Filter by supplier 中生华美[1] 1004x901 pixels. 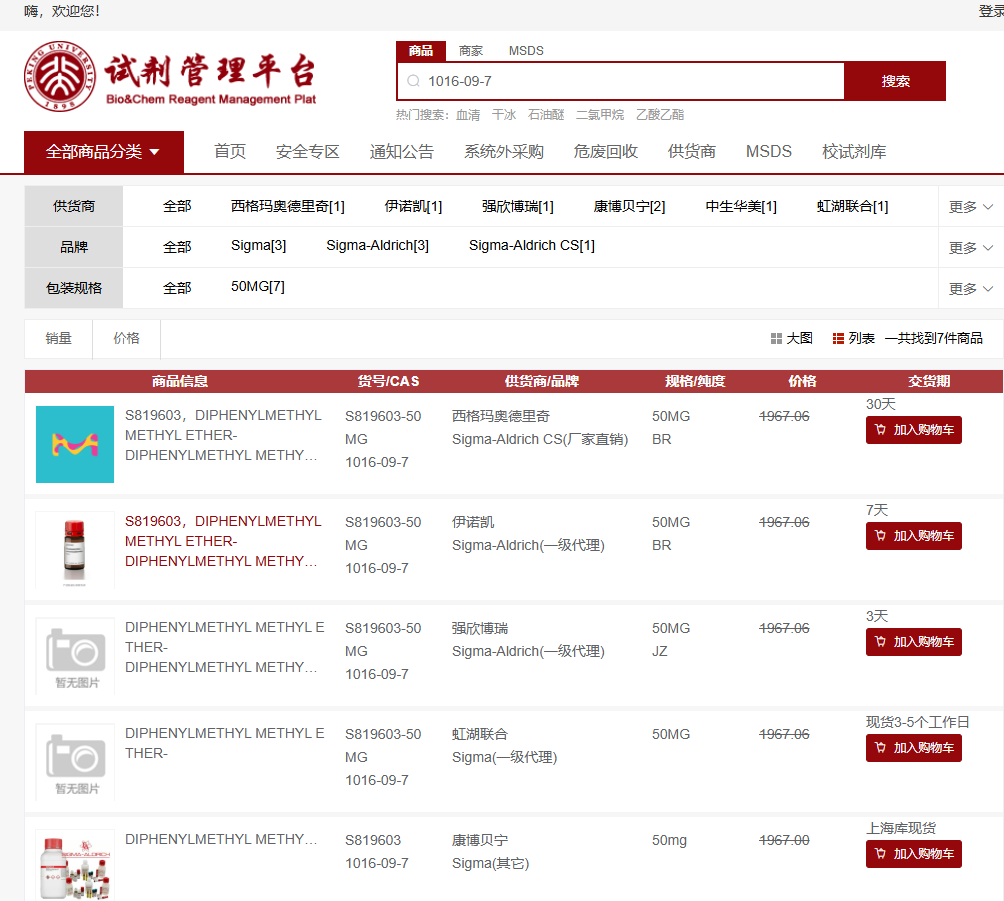[x=741, y=206]
